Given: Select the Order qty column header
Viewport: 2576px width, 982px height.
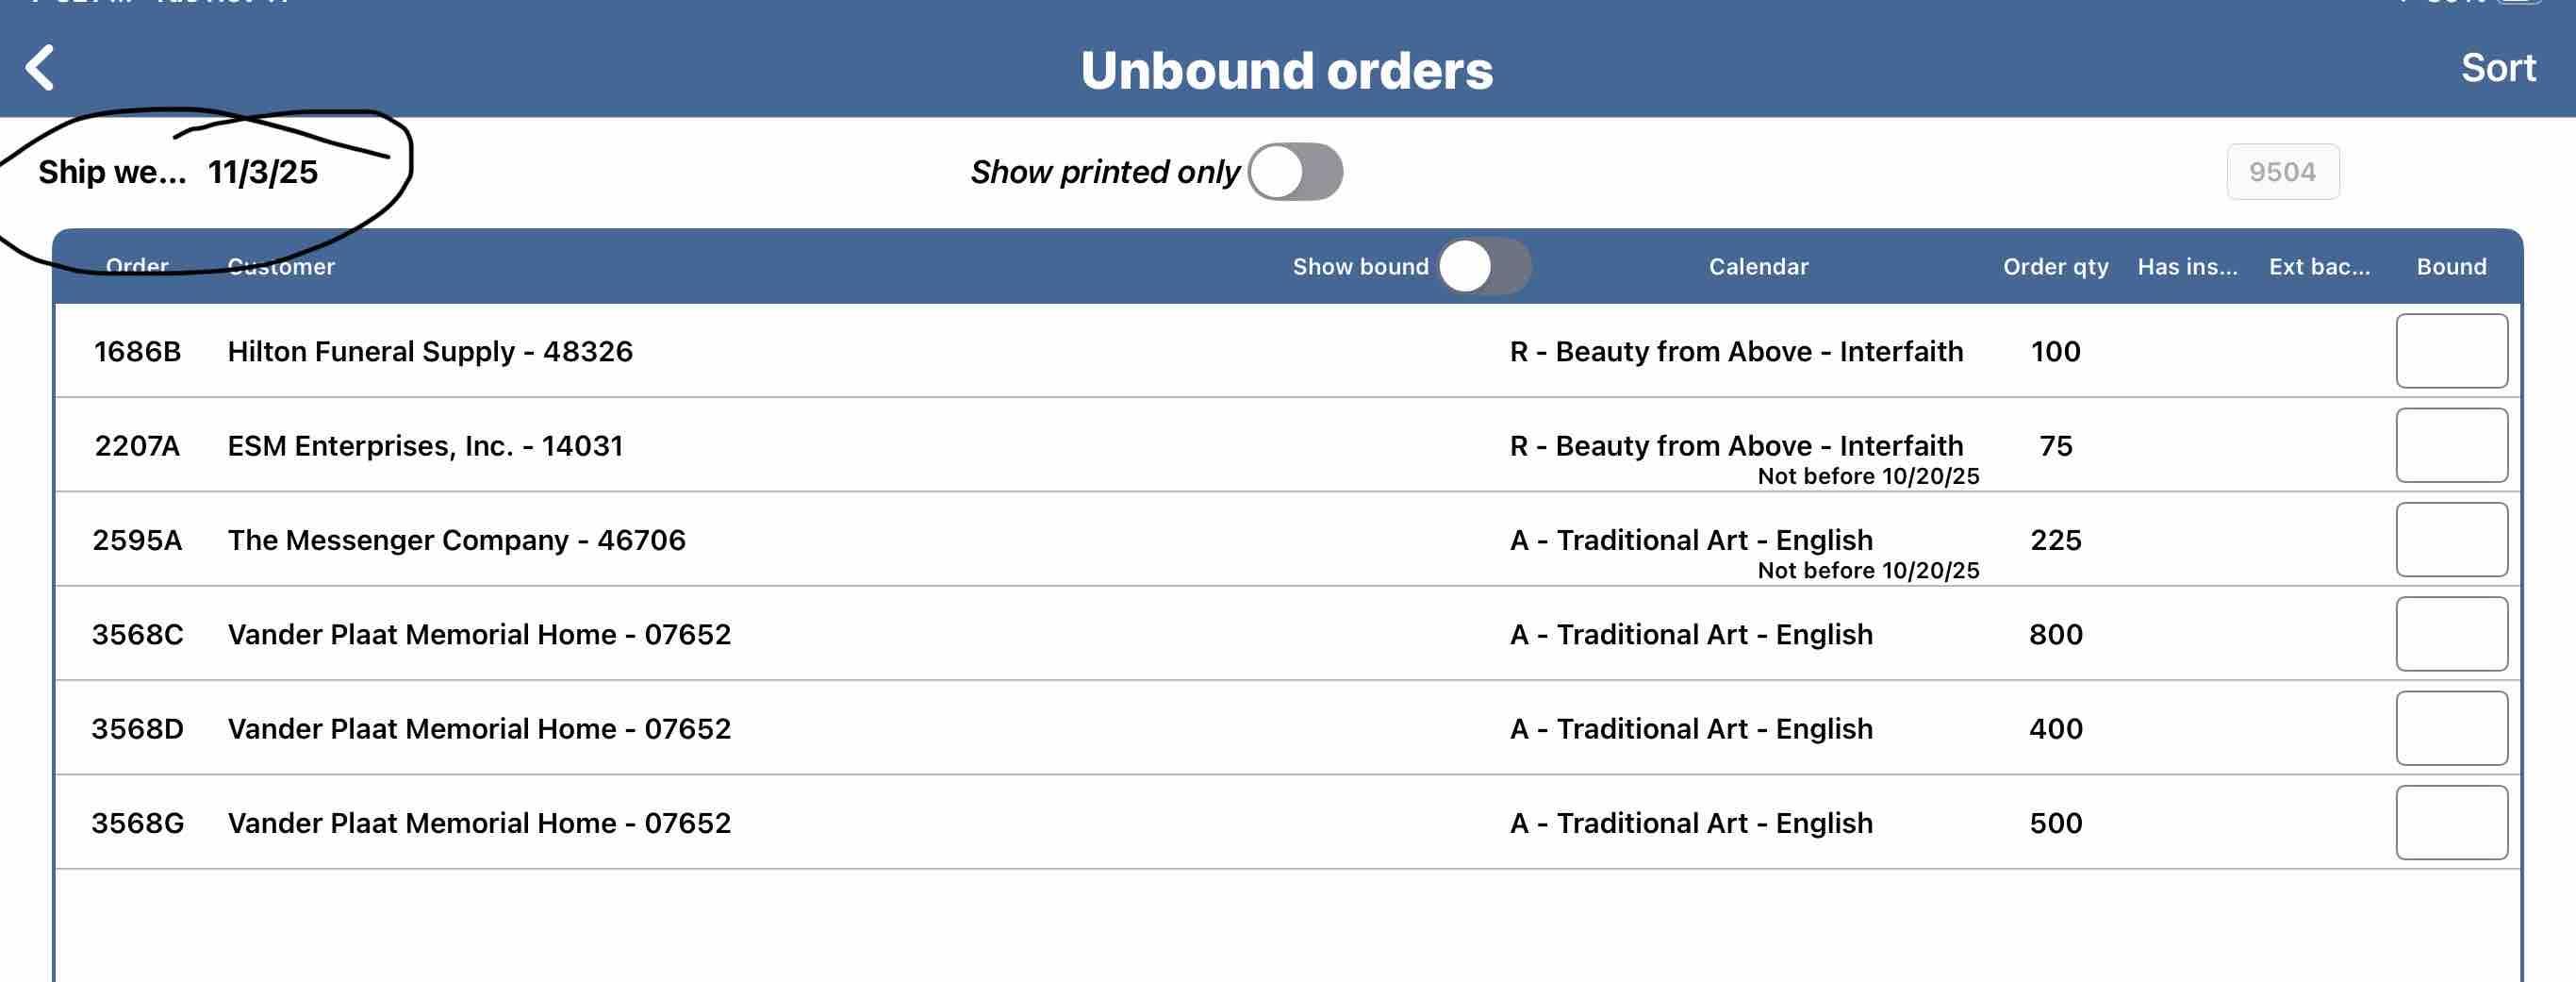Looking at the screenshot, I should click(2055, 267).
